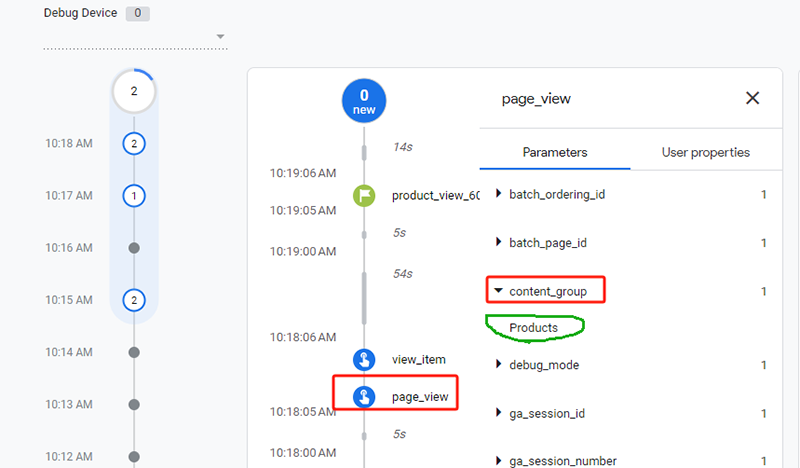This screenshot has width=800, height=468.
Task: Select the 10:15 AM minute bubble
Action: click(x=134, y=300)
